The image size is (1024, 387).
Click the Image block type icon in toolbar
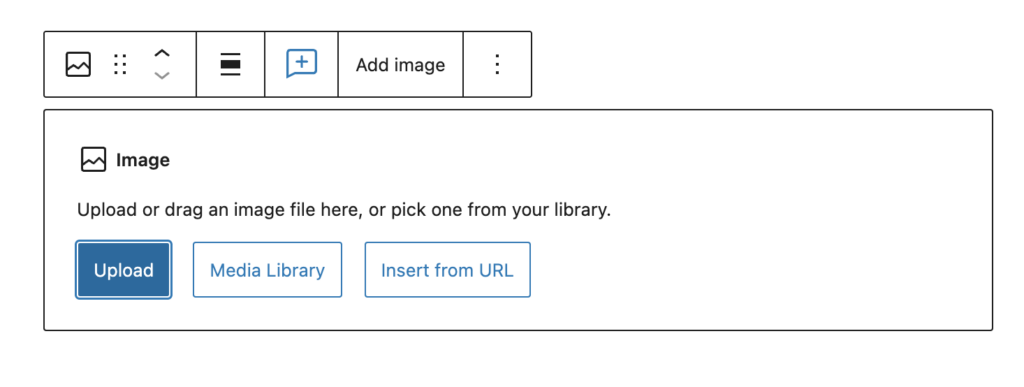coord(78,65)
